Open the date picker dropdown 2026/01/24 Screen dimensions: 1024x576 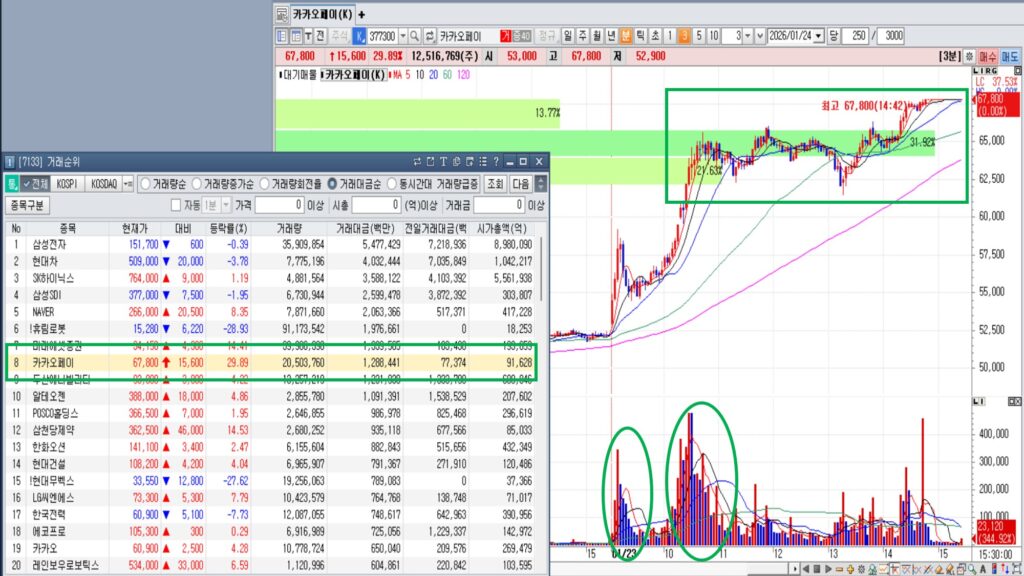click(820, 35)
